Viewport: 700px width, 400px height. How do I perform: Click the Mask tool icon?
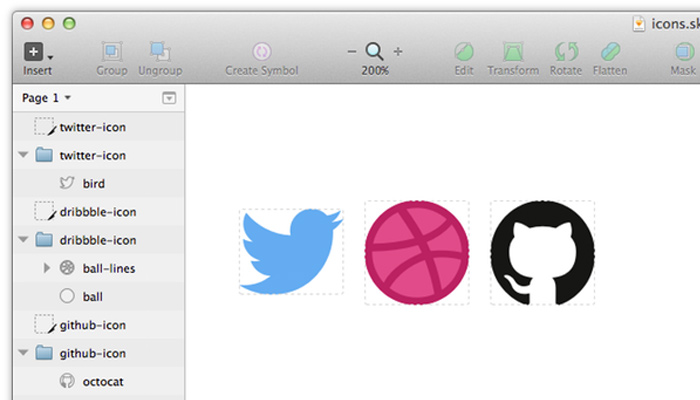pyautogui.click(x=683, y=52)
